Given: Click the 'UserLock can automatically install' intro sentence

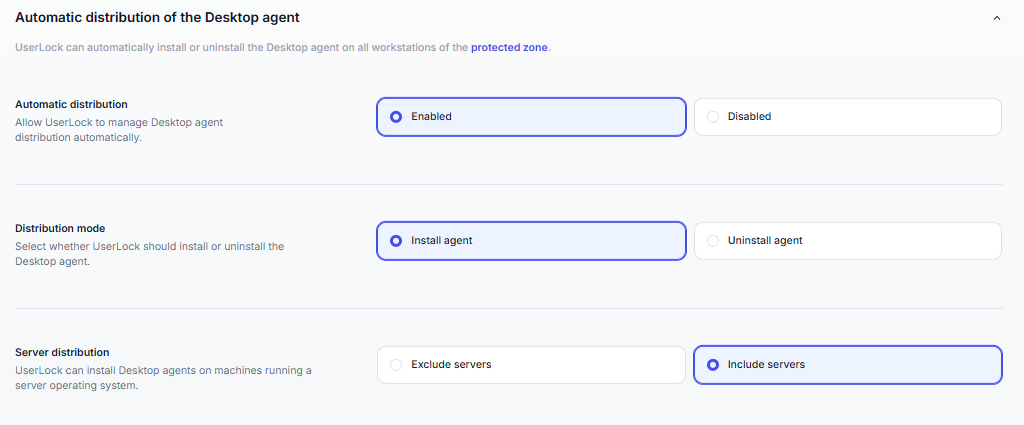Looking at the screenshot, I should click(240, 47).
